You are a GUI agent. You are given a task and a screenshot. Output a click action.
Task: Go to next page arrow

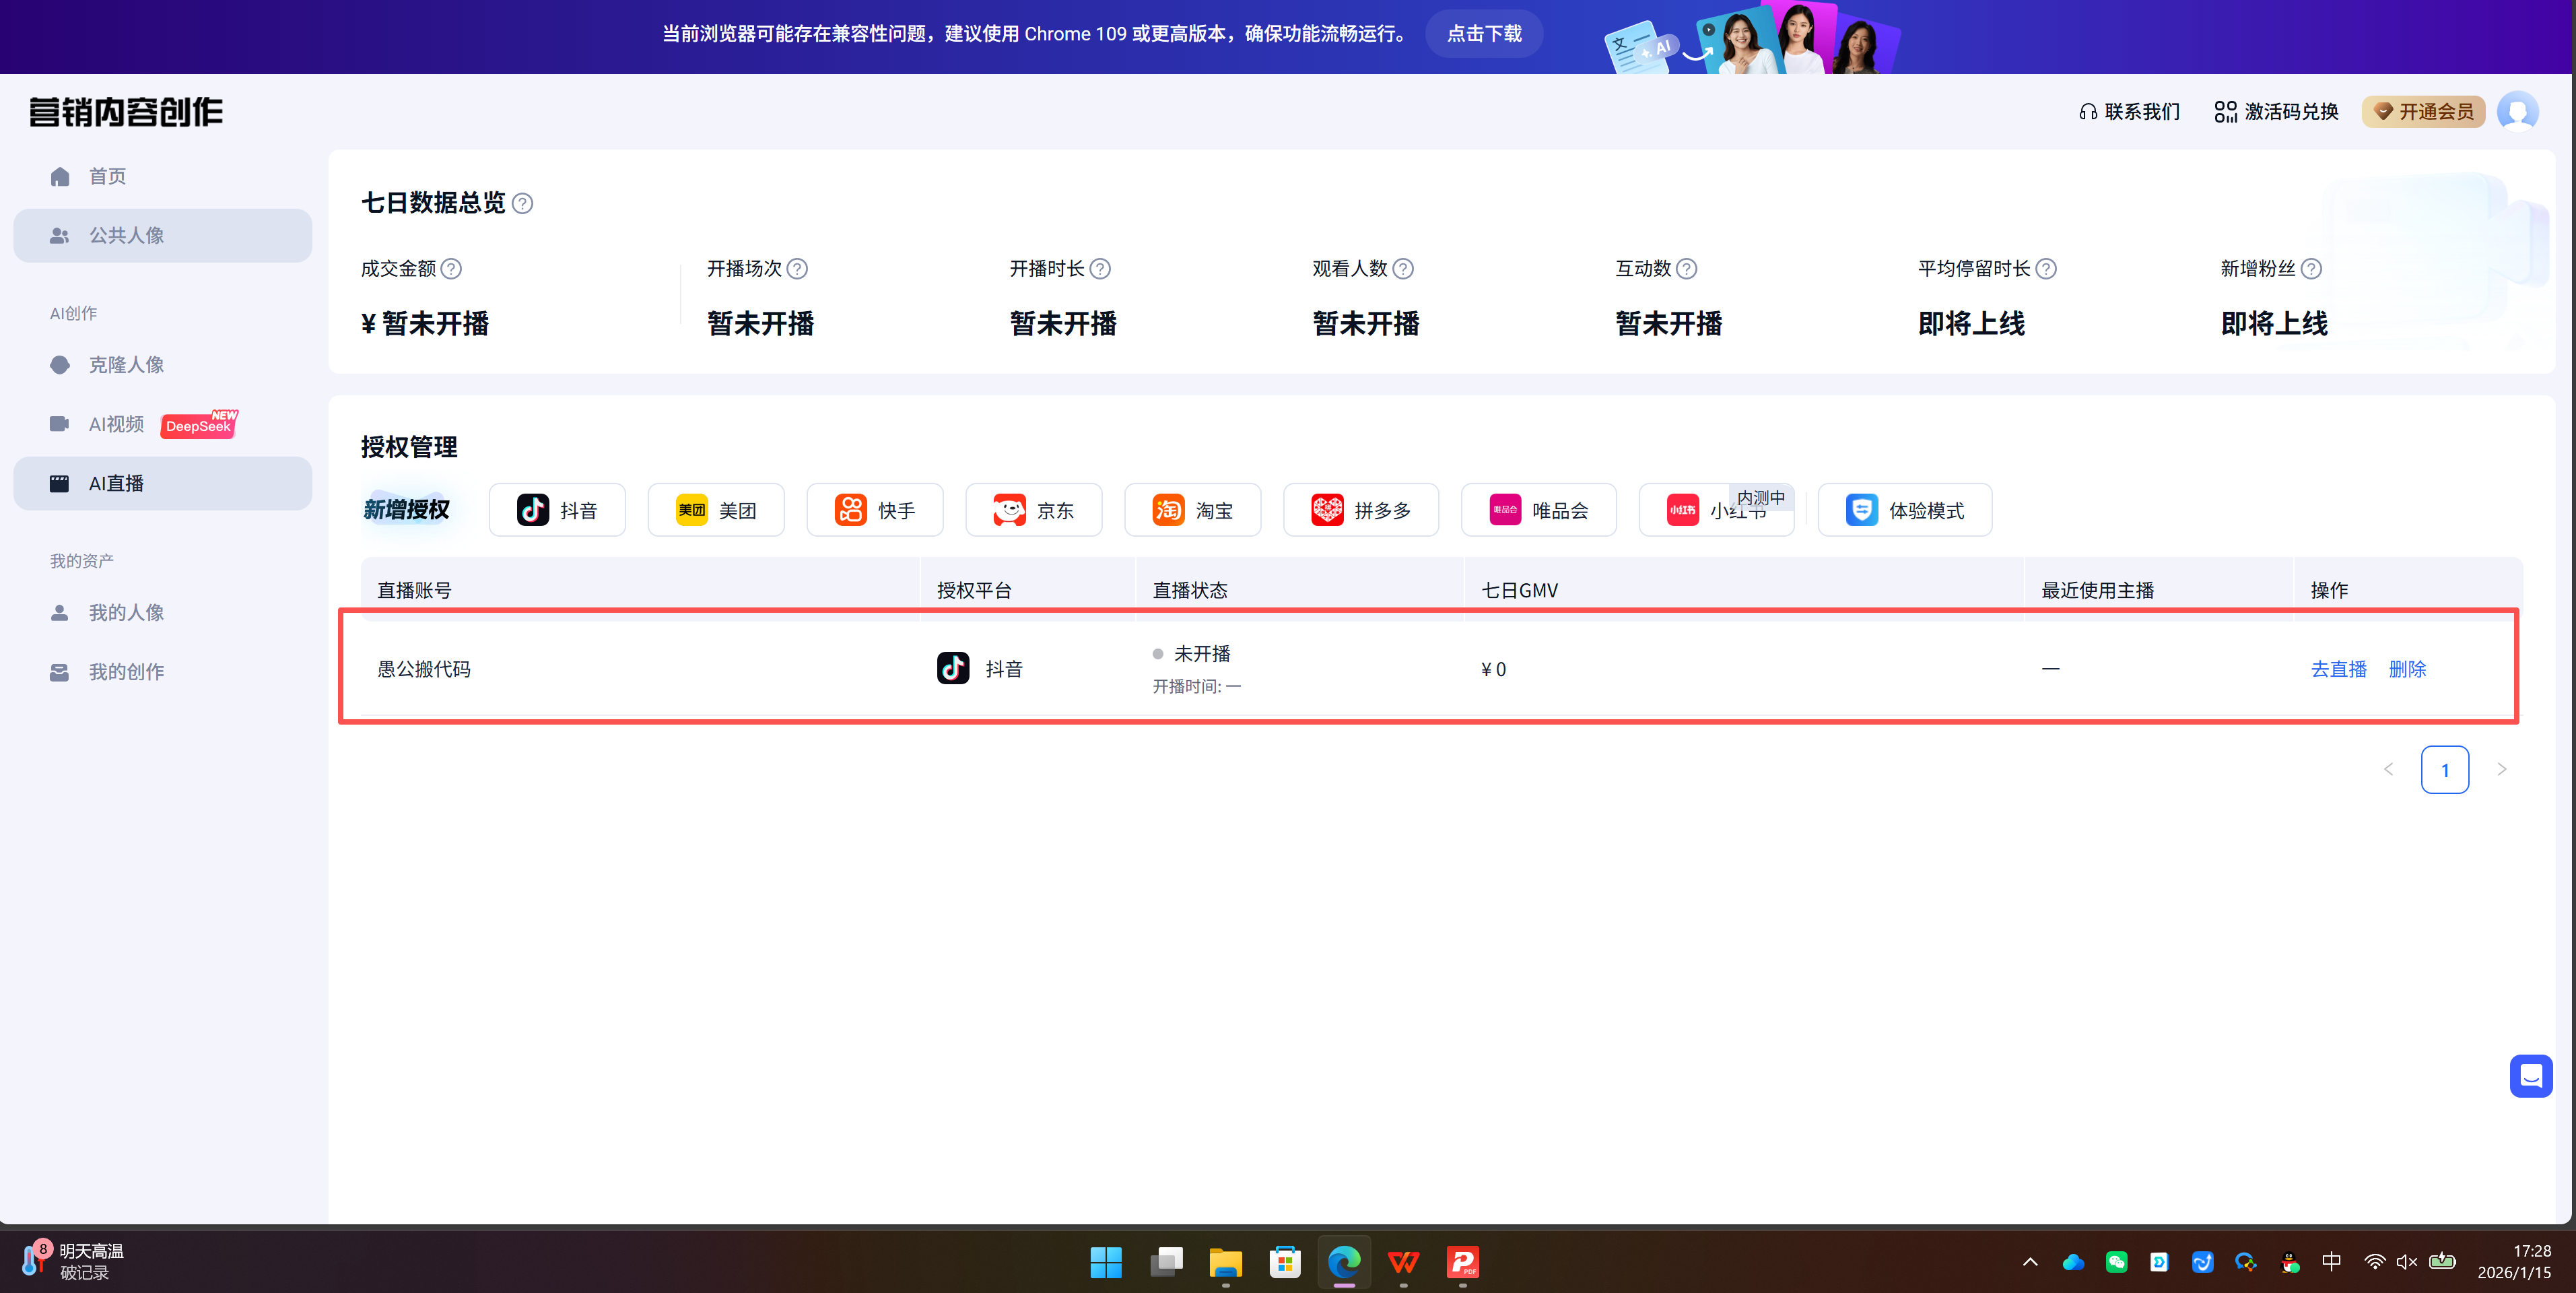pyautogui.click(x=2501, y=769)
